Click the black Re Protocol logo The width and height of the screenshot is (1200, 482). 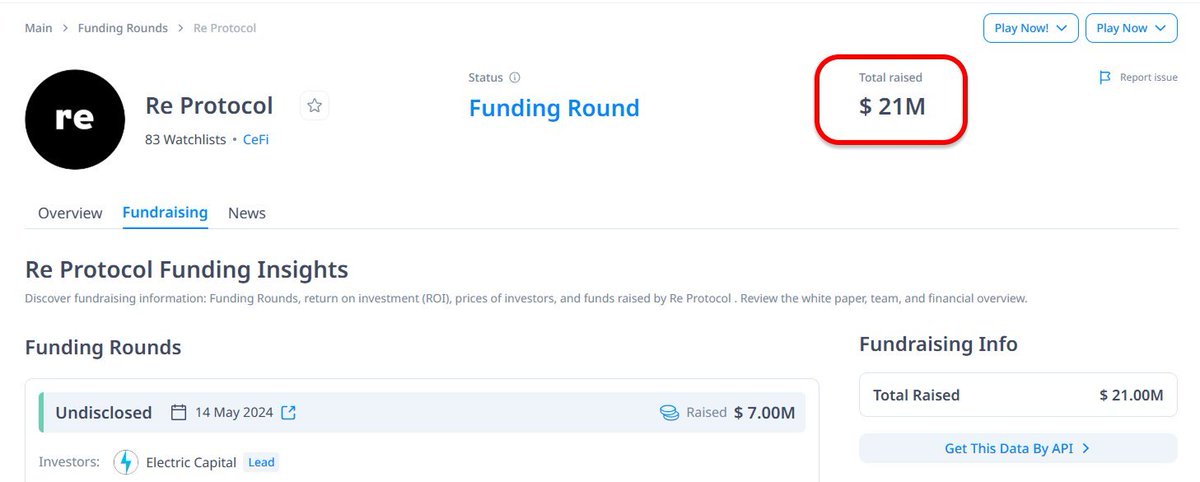[75, 119]
